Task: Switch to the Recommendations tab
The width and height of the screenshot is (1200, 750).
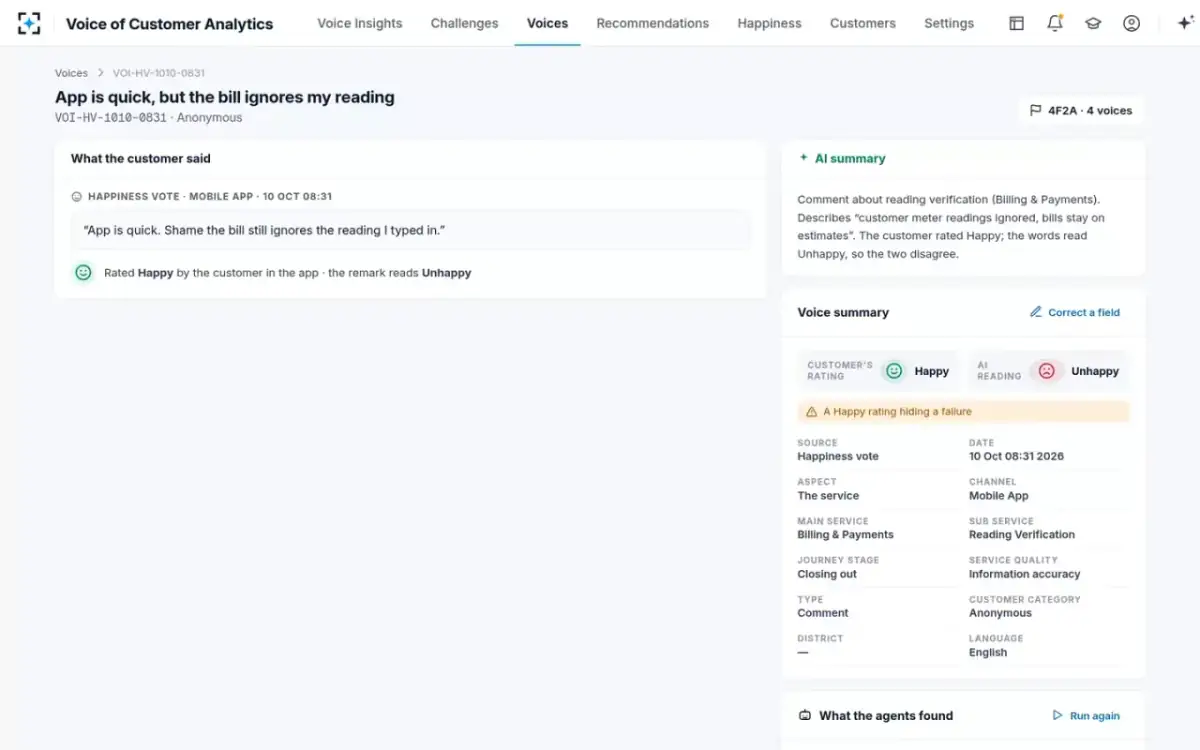Action: point(653,23)
